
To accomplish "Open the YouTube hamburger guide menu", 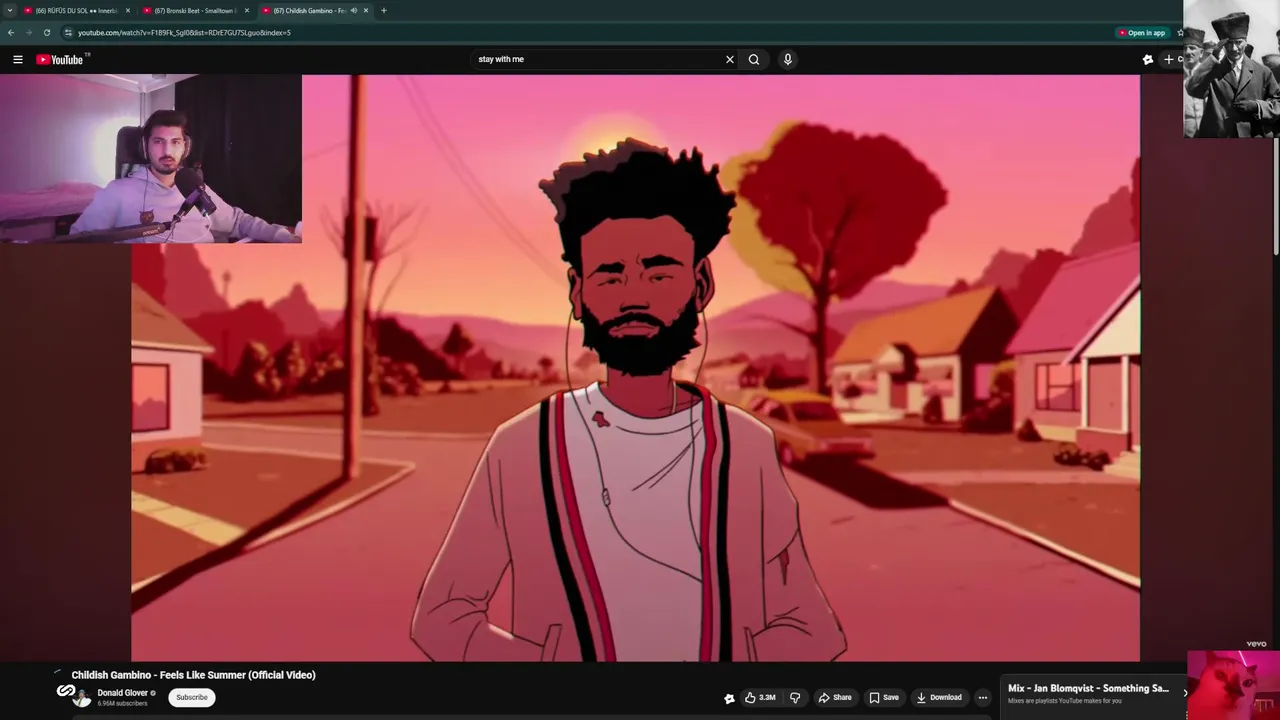I will pos(18,59).
